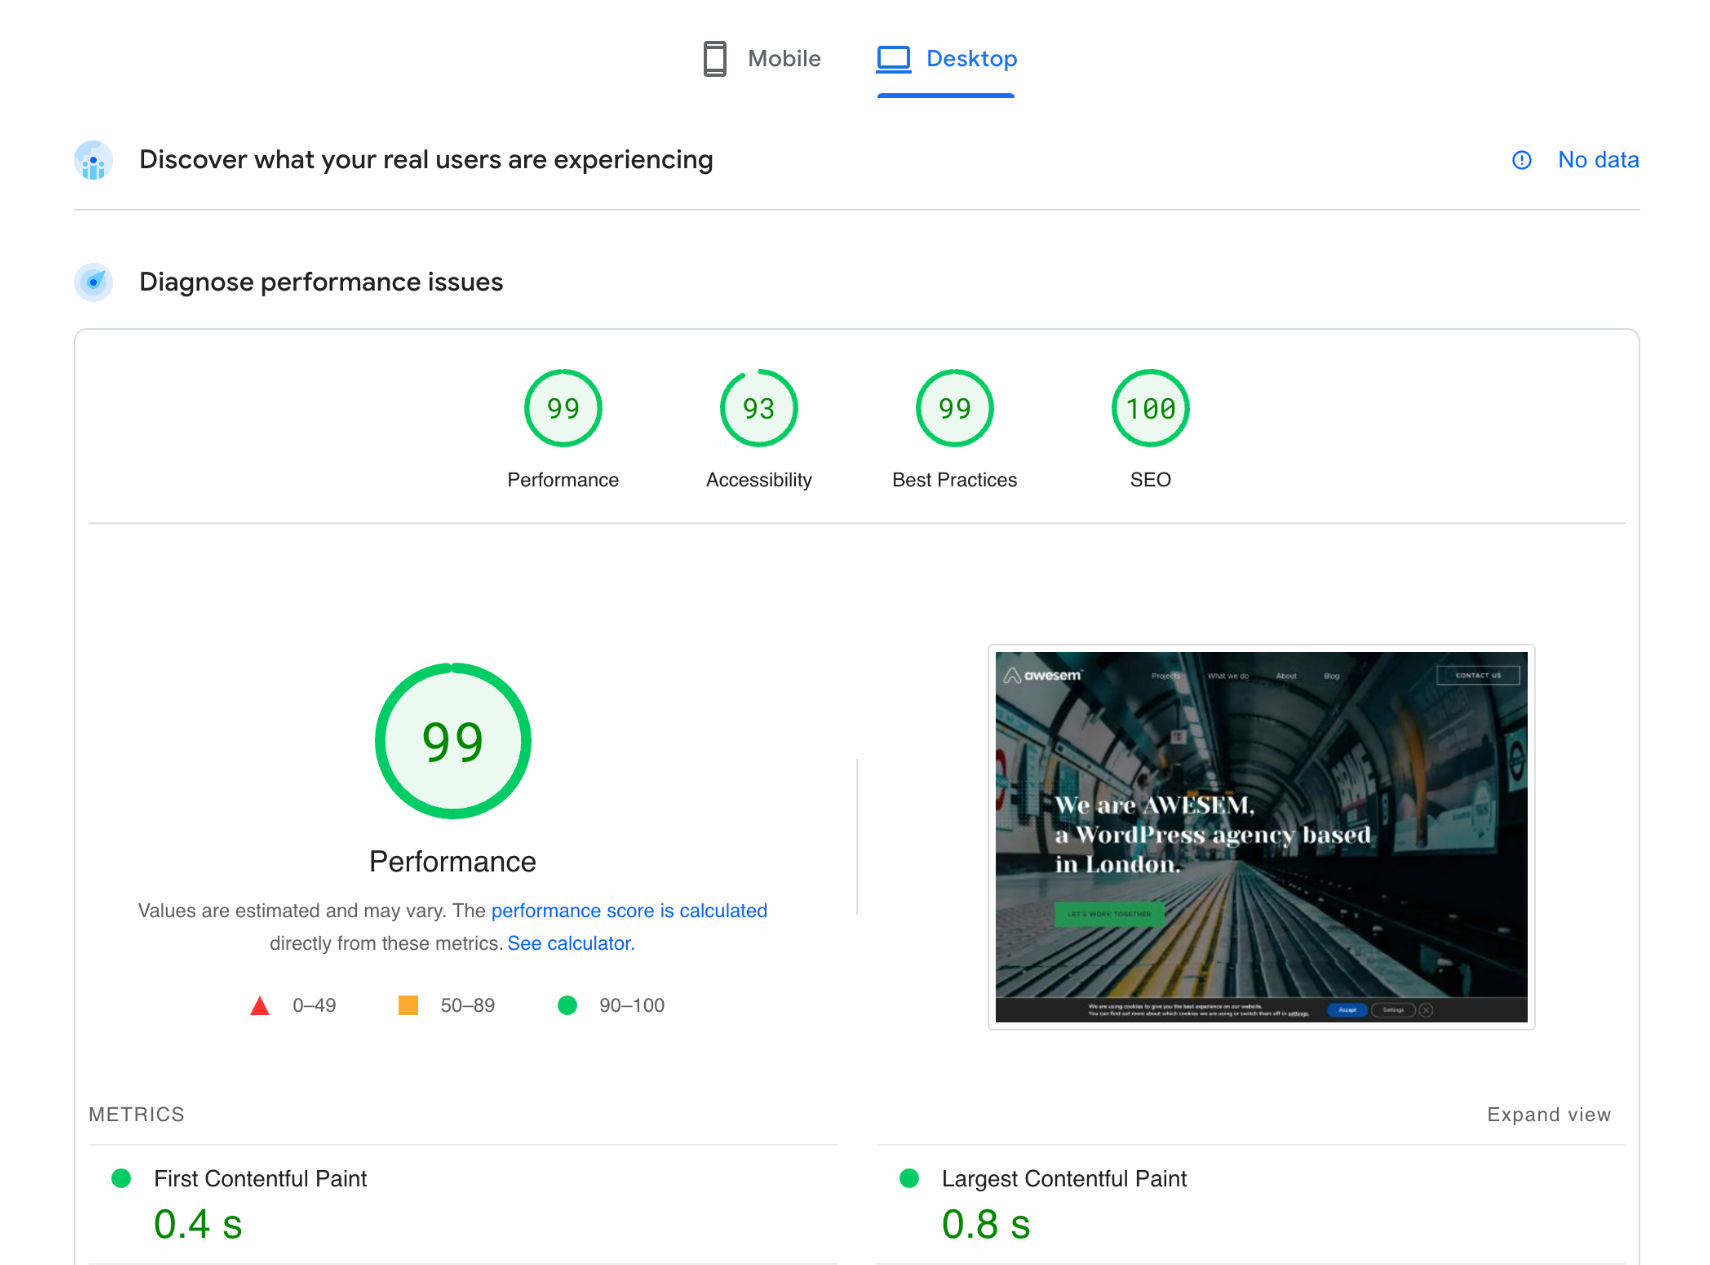Click the orange square 50–89 legend icon
1710x1265 pixels.
[408, 1005]
